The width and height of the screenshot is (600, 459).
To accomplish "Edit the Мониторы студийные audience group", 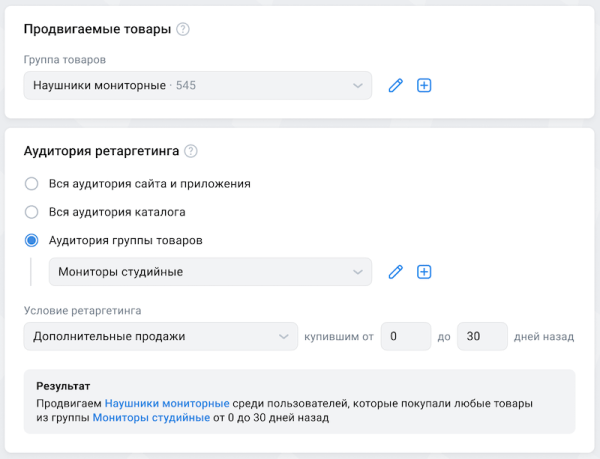I will [395, 272].
